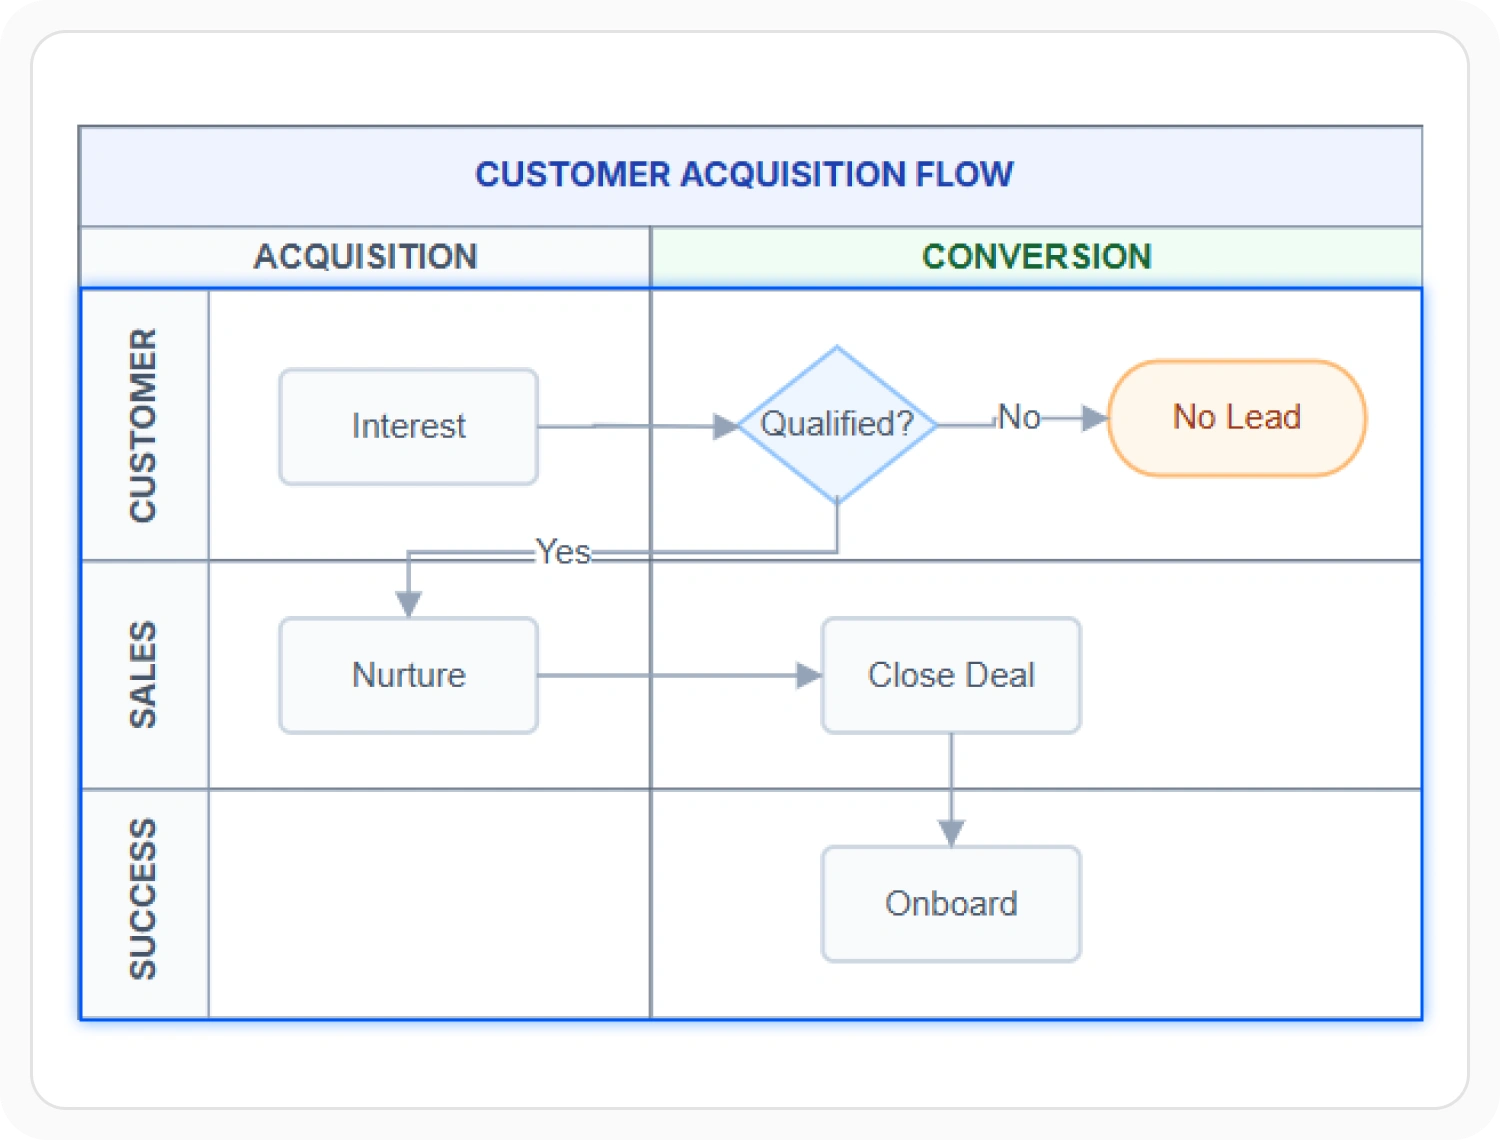The width and height of the screenshot is (1500, 1140).
Task: Select the arrow from Nurture to Close Deal
Action: [680, 675]
